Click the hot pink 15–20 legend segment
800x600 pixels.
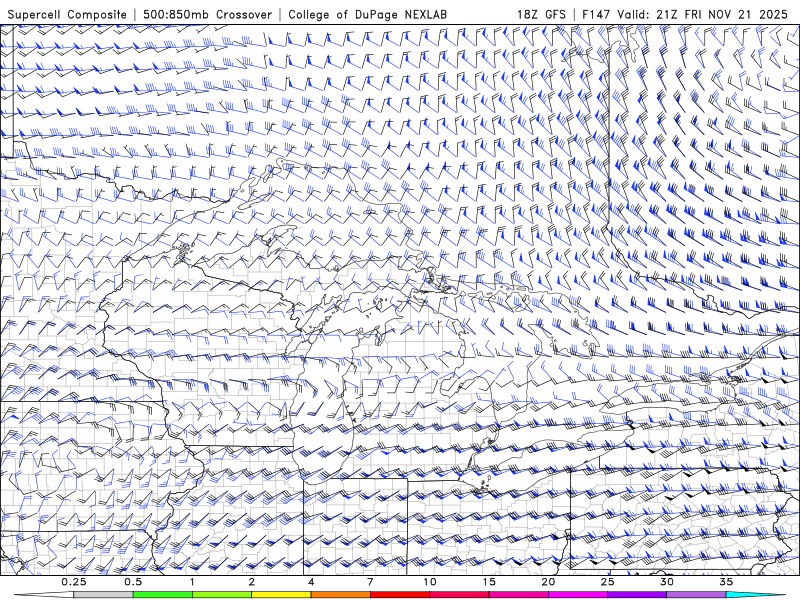coord(518,595)
